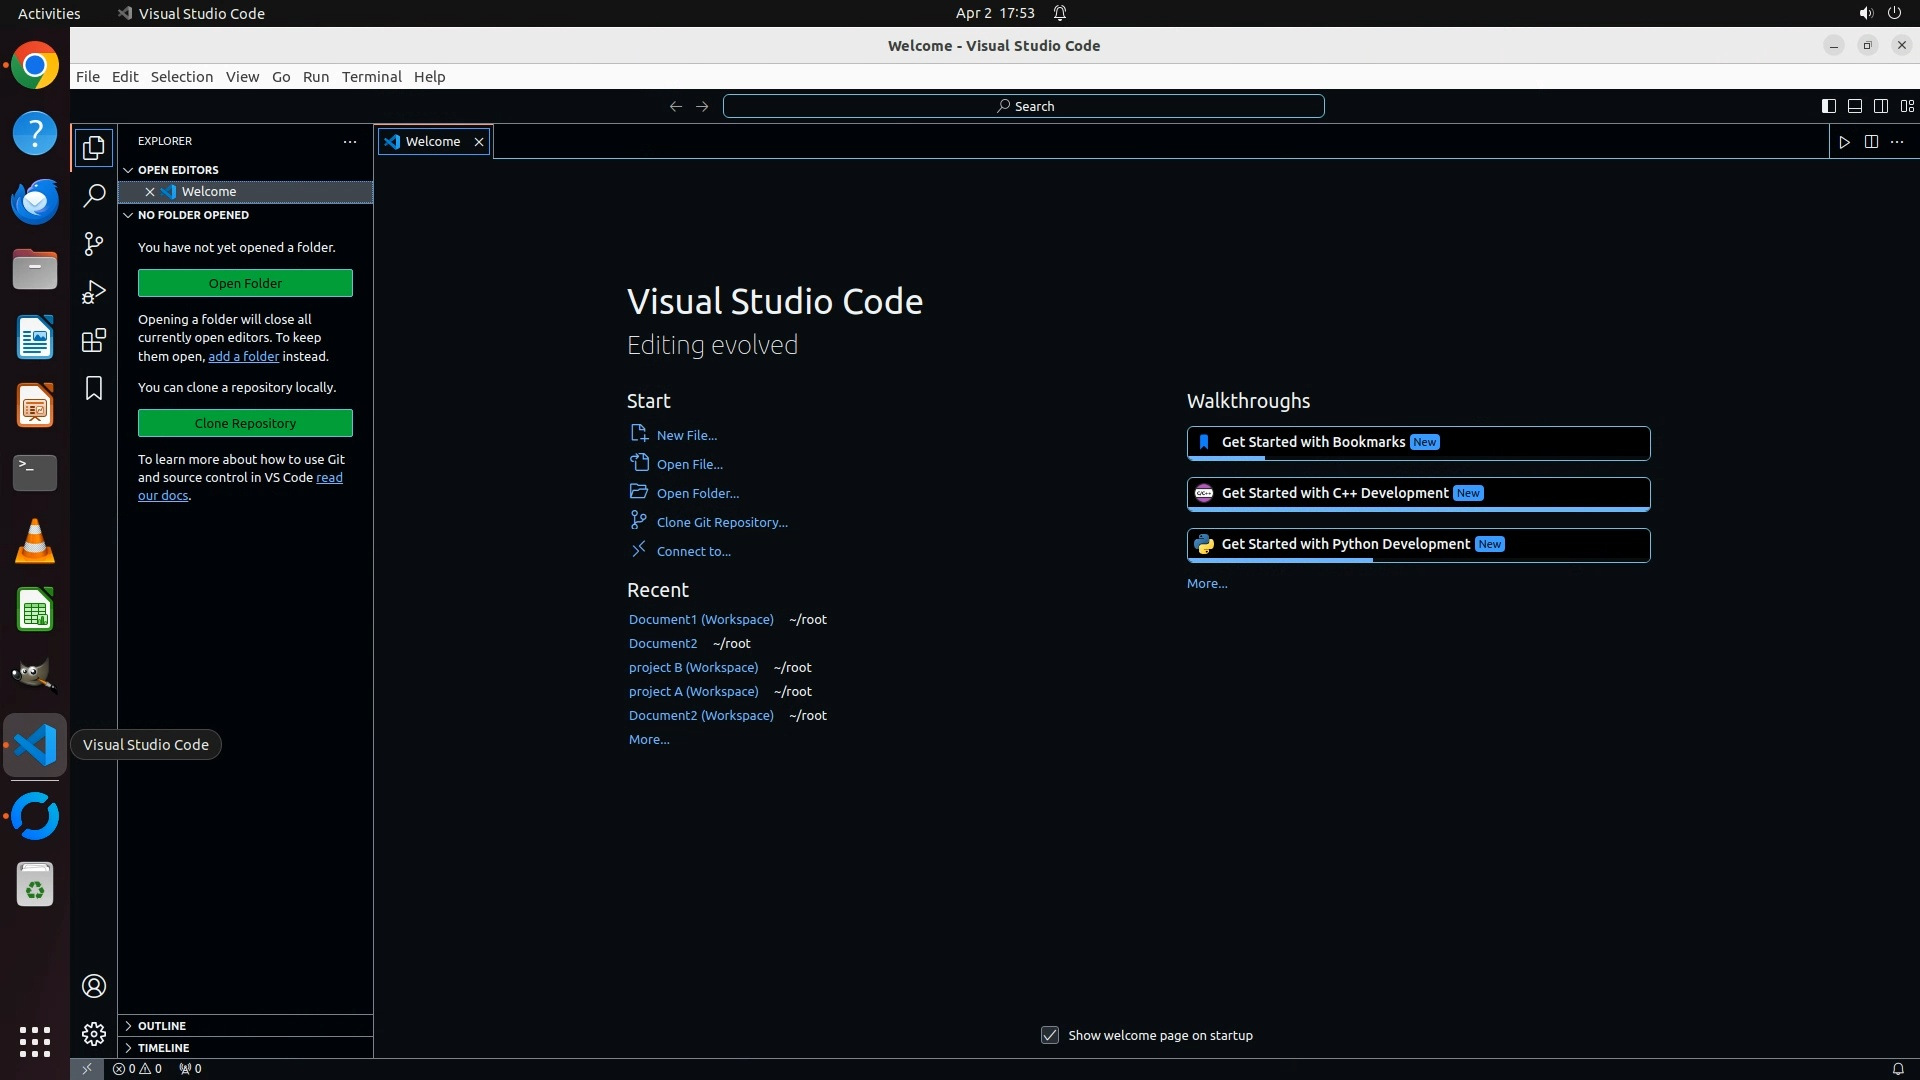The image size is (1920, 1080).
Task: Open the Search view in activity bar
Action: point(94,196)
